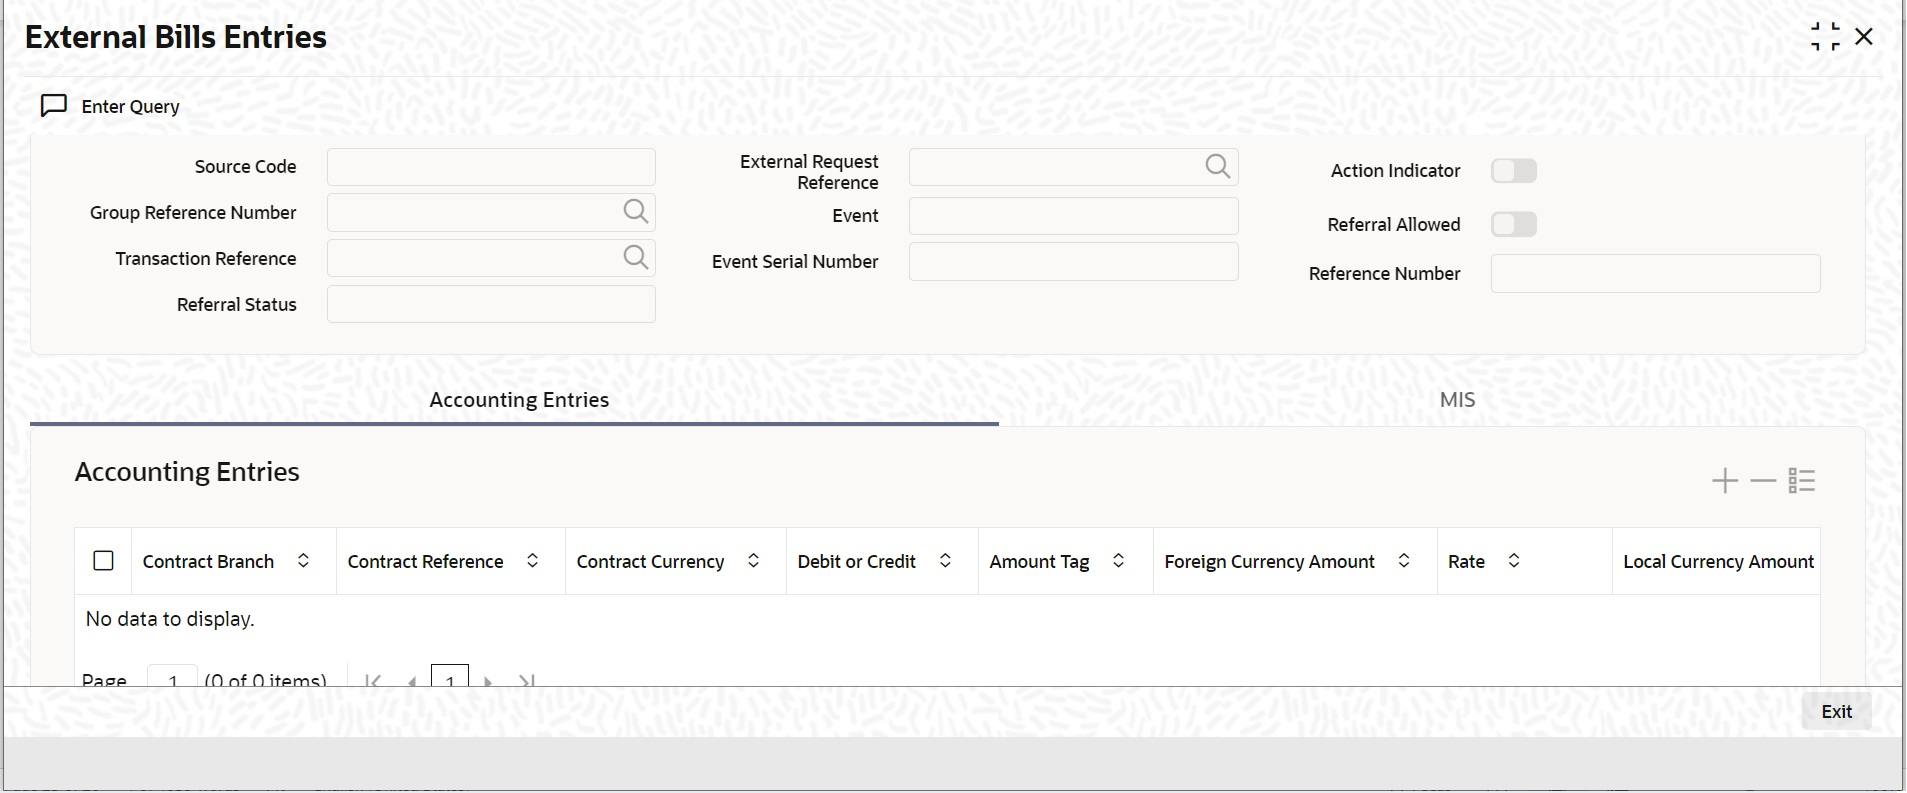Sort by Contract Currency column arrows
Viewport: 1907px width, 793px height.
[753, 561]
